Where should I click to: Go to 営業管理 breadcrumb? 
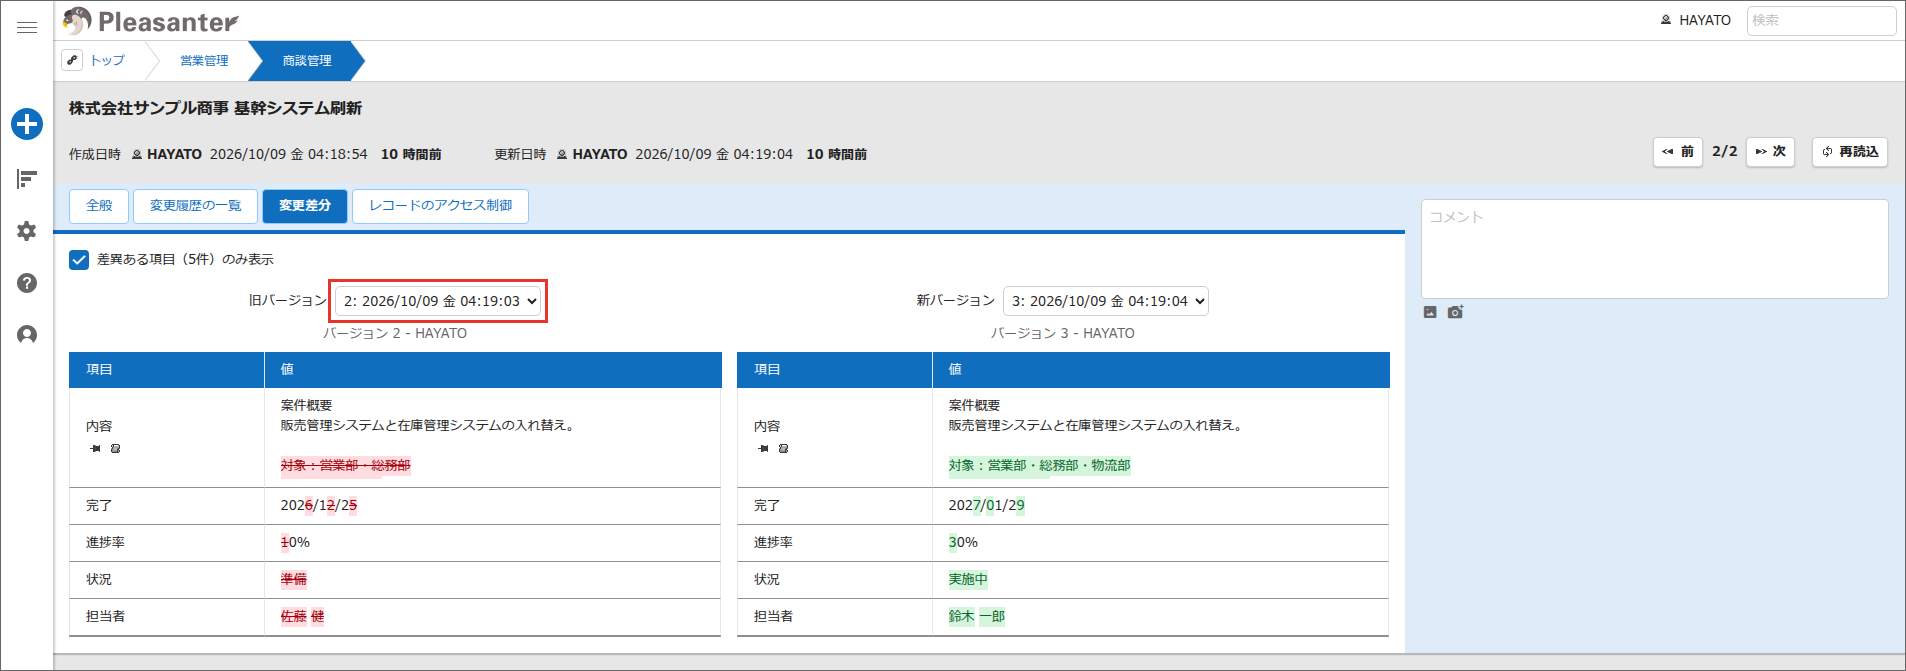[x=204, y=61]
